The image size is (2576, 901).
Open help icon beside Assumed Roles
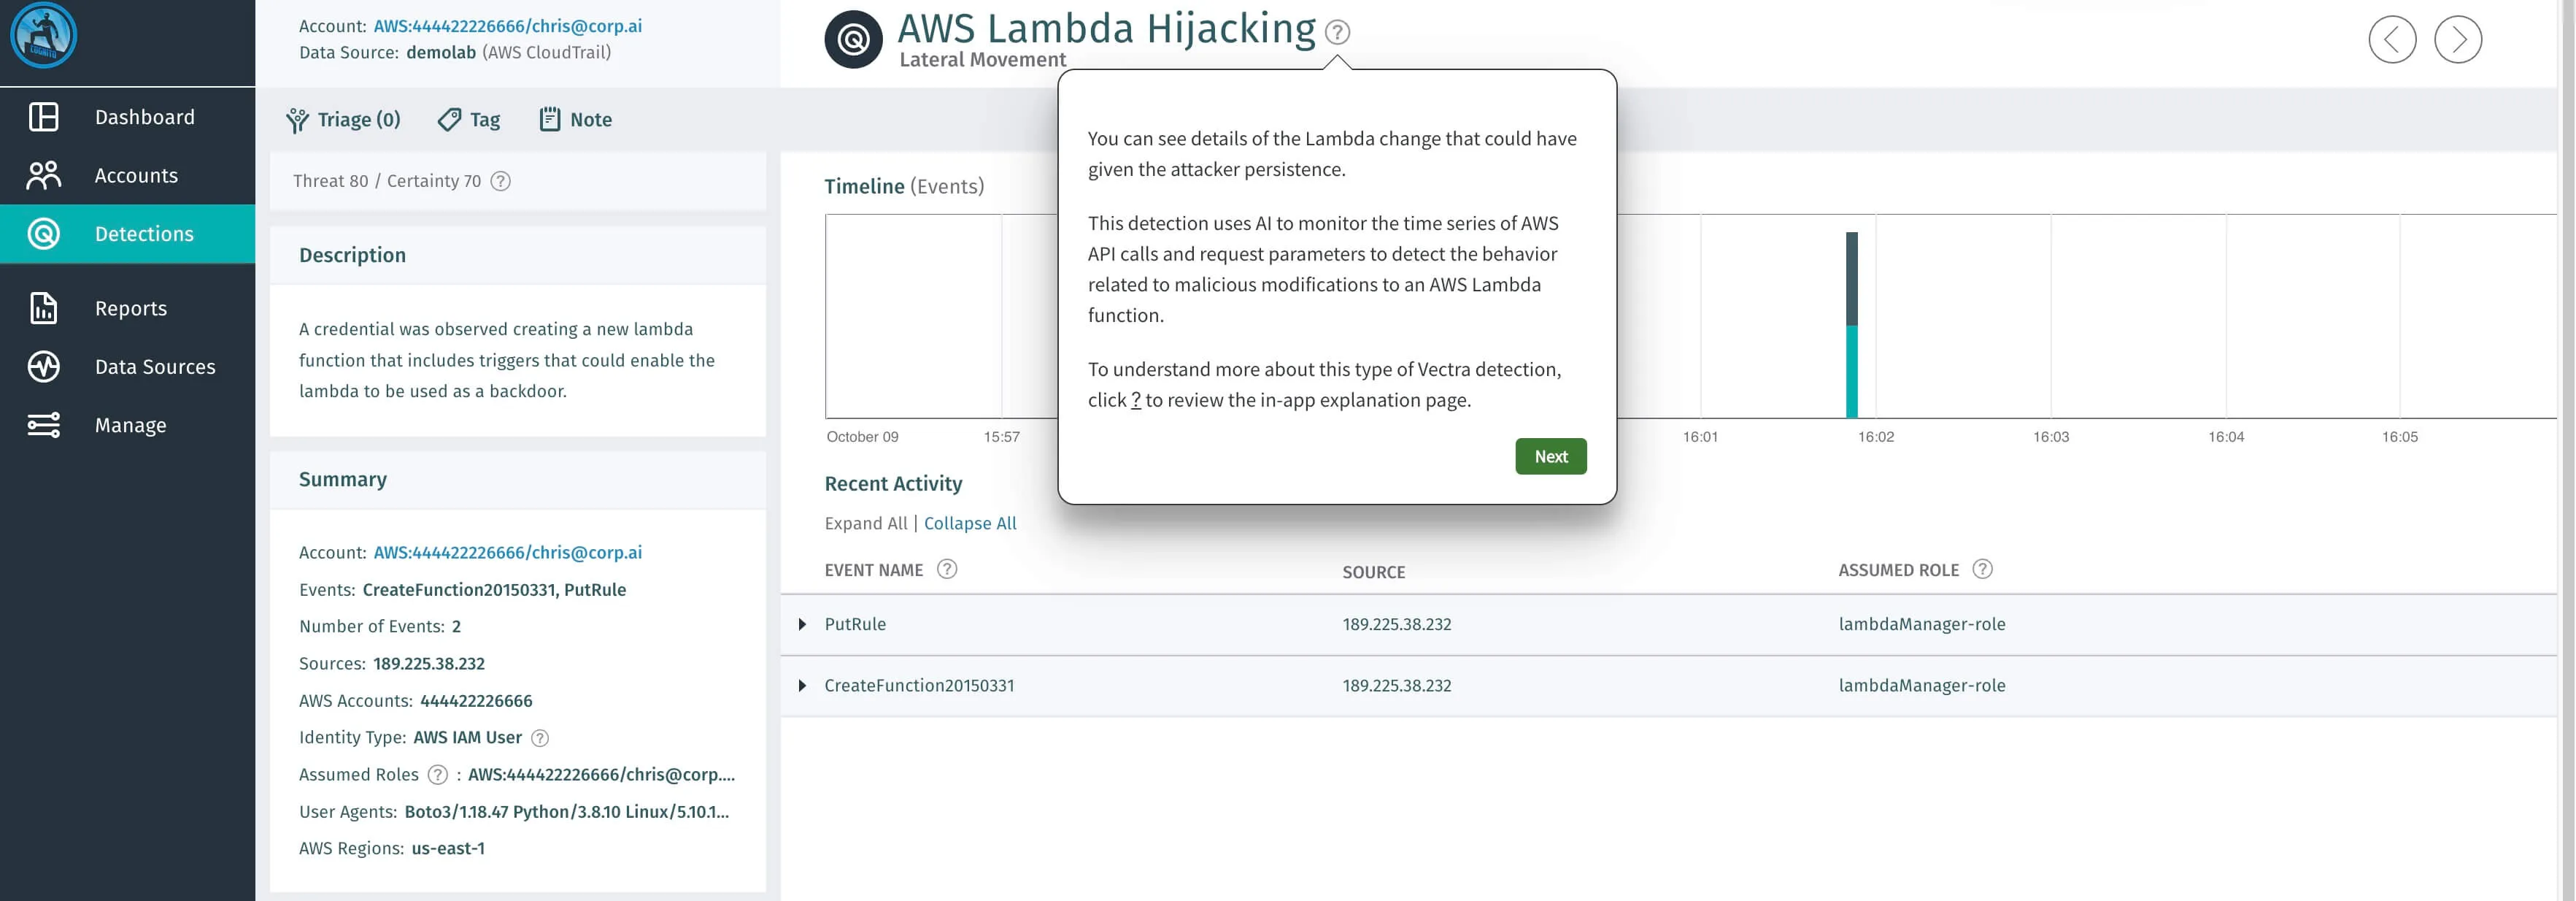coord(438,775)
